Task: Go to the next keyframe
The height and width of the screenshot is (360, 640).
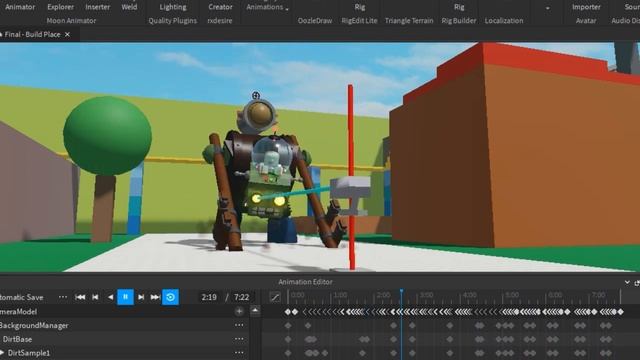Action: (141, 297)
